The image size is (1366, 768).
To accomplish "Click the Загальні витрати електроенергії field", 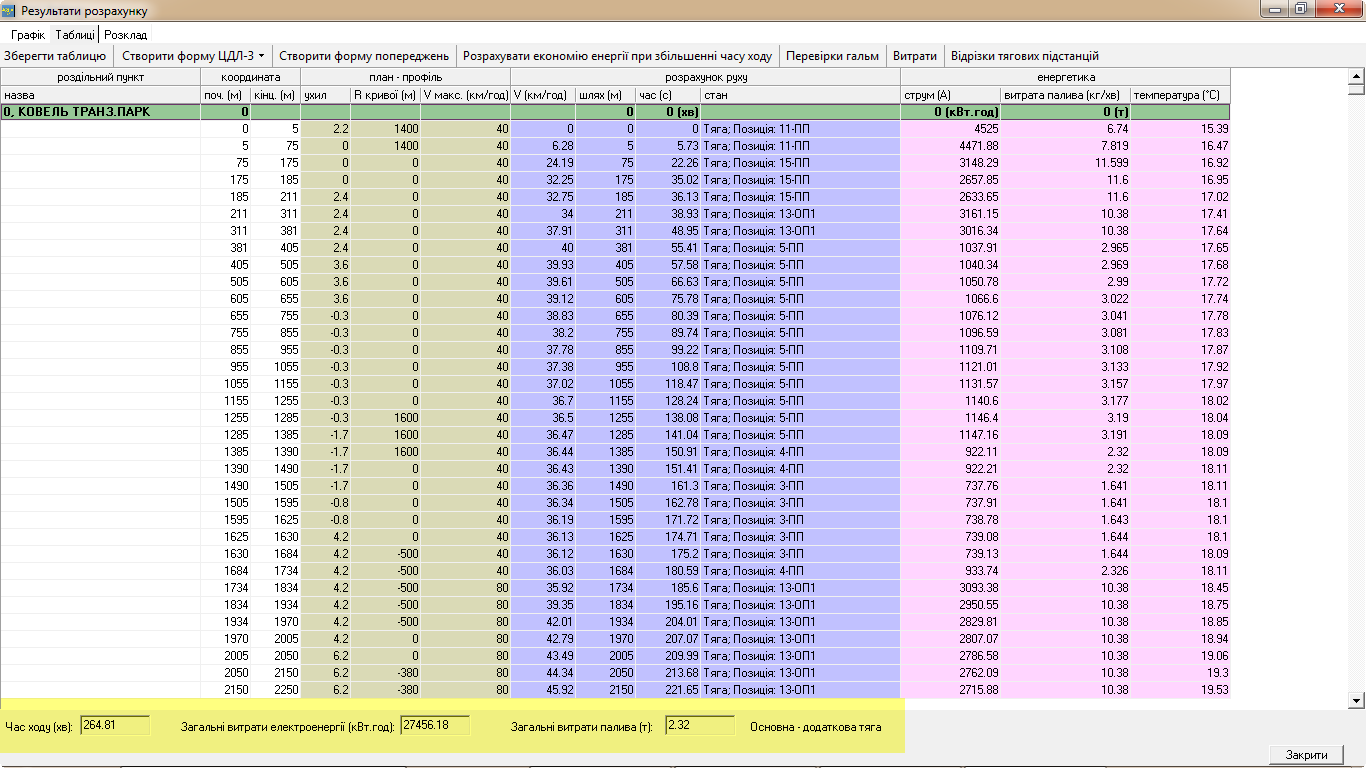I will (435, 725).
